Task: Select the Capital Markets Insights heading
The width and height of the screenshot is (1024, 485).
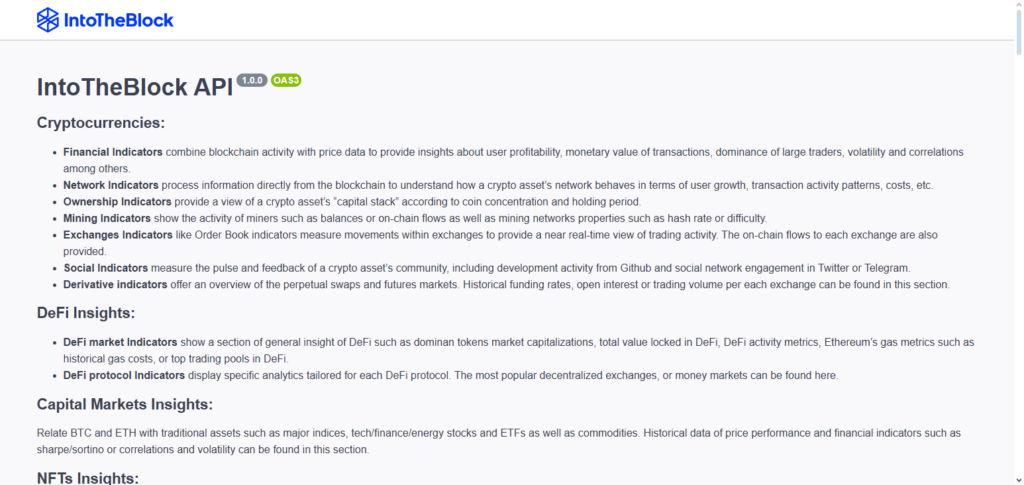Action: click(x=125, y=405)
